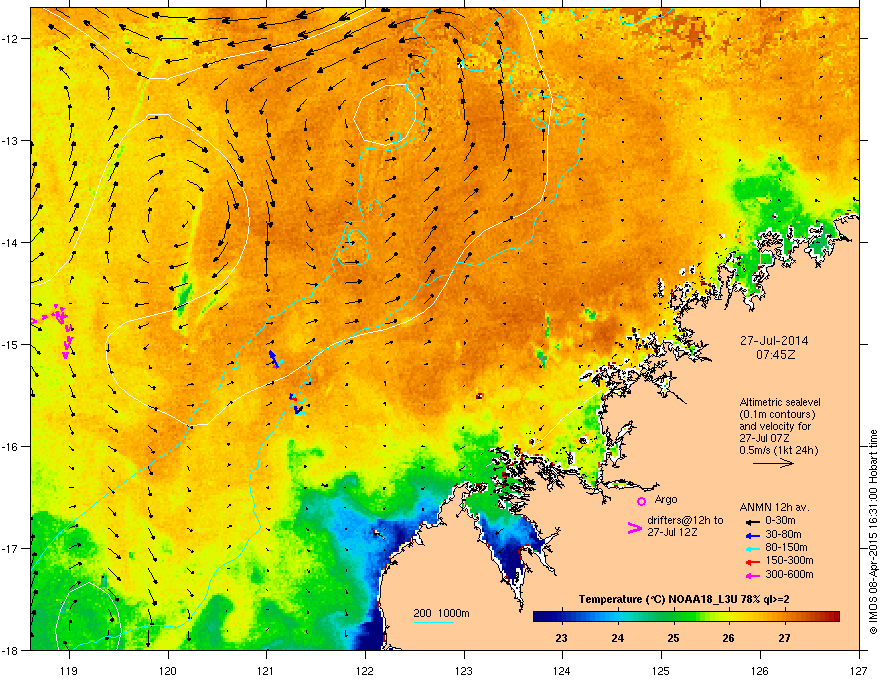Click the longitude axis label 125
This screenshot has width=880, height=680.
click(x=661, y=670)
